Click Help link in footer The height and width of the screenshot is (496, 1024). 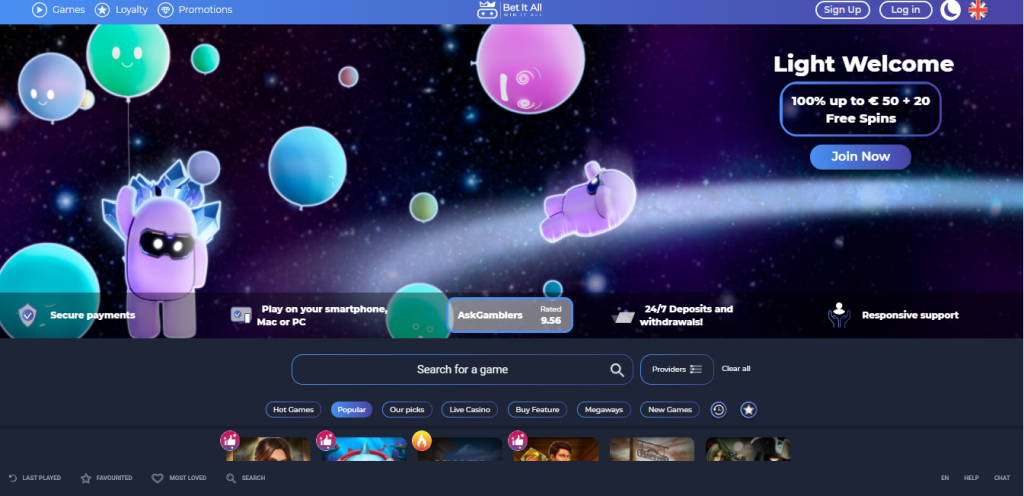click(x=971, y=478)
